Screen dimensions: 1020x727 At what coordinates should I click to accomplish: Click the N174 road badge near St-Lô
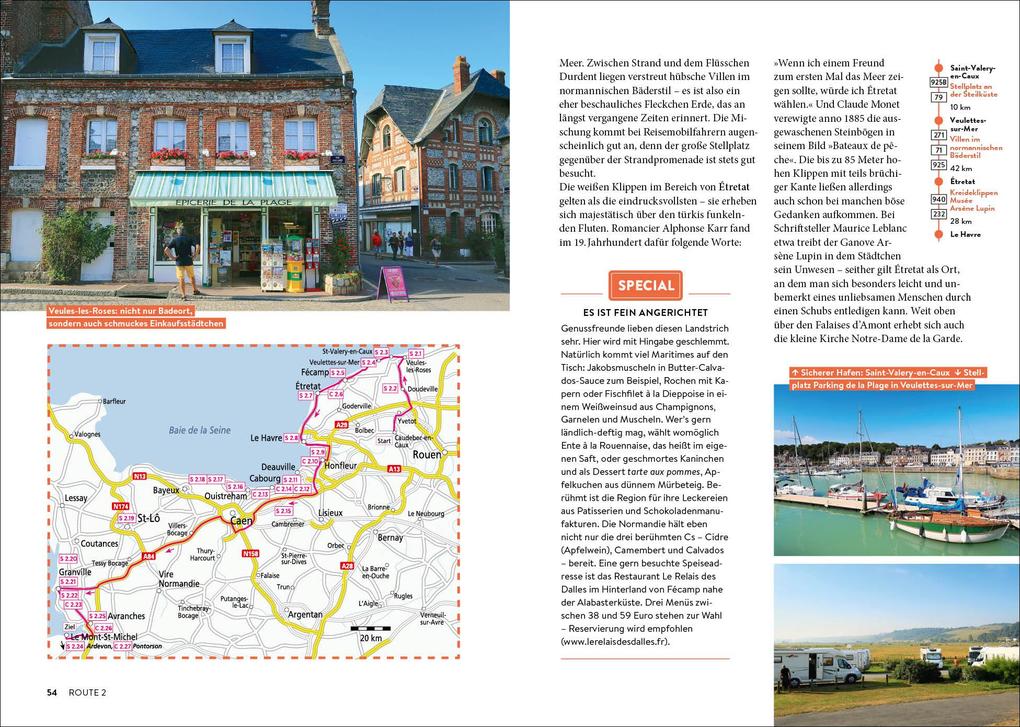pyautogui.click(x=119, y=506)
